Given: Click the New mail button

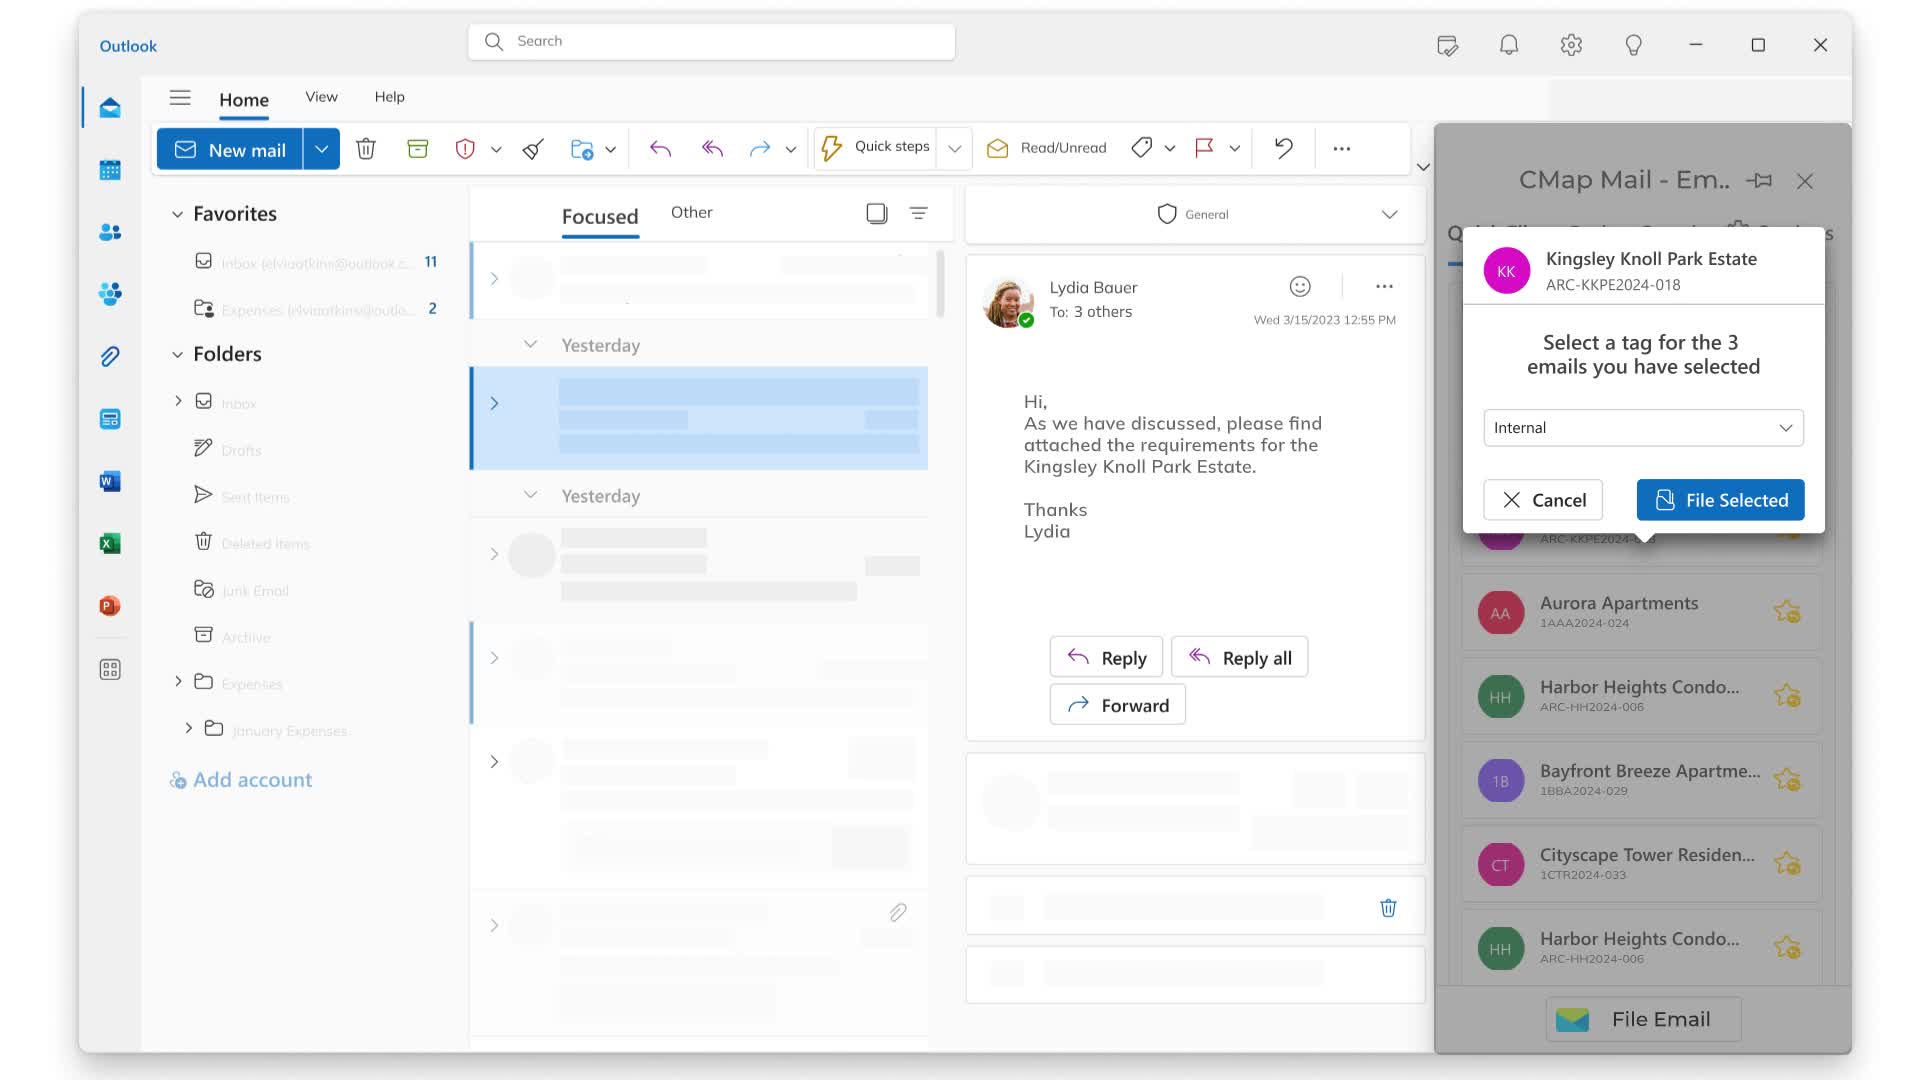Looking at the screenshot, I should point(230,149).
